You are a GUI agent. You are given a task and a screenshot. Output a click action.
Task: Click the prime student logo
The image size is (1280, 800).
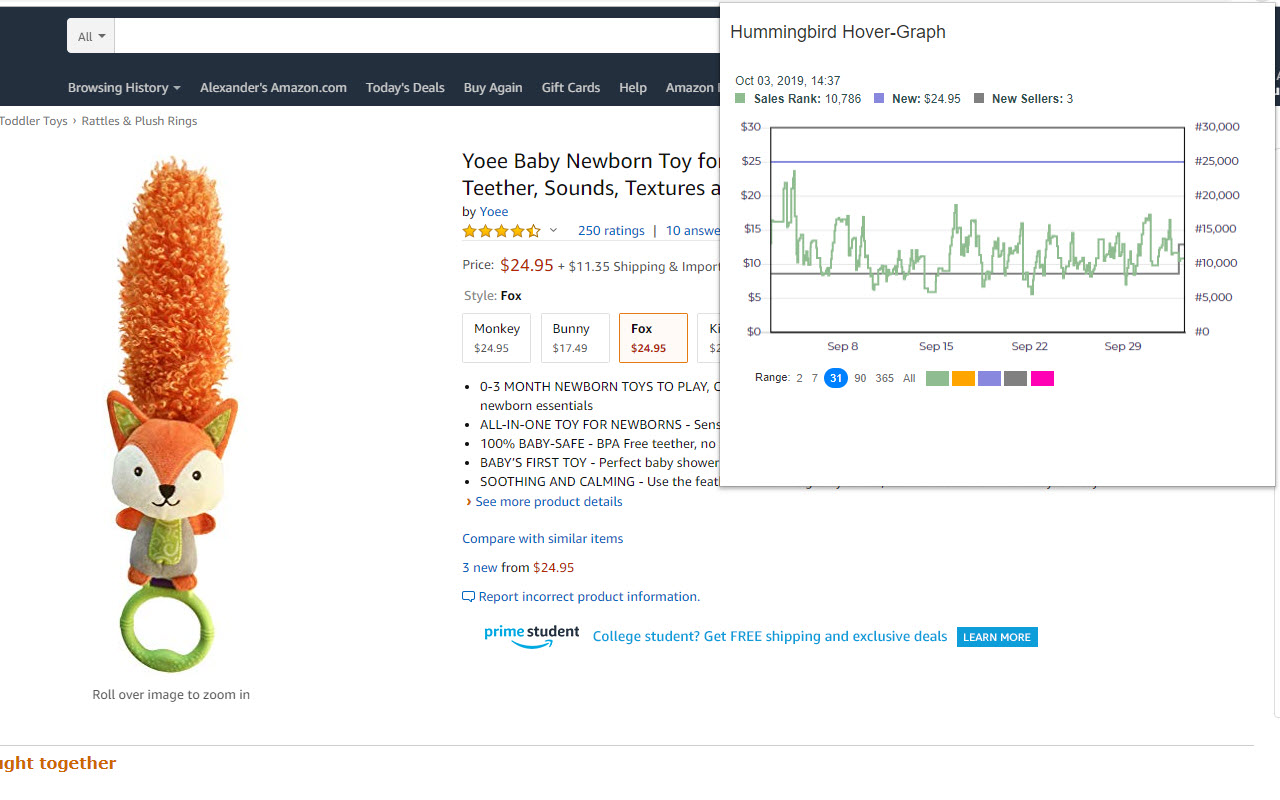[x=531, y=636]
